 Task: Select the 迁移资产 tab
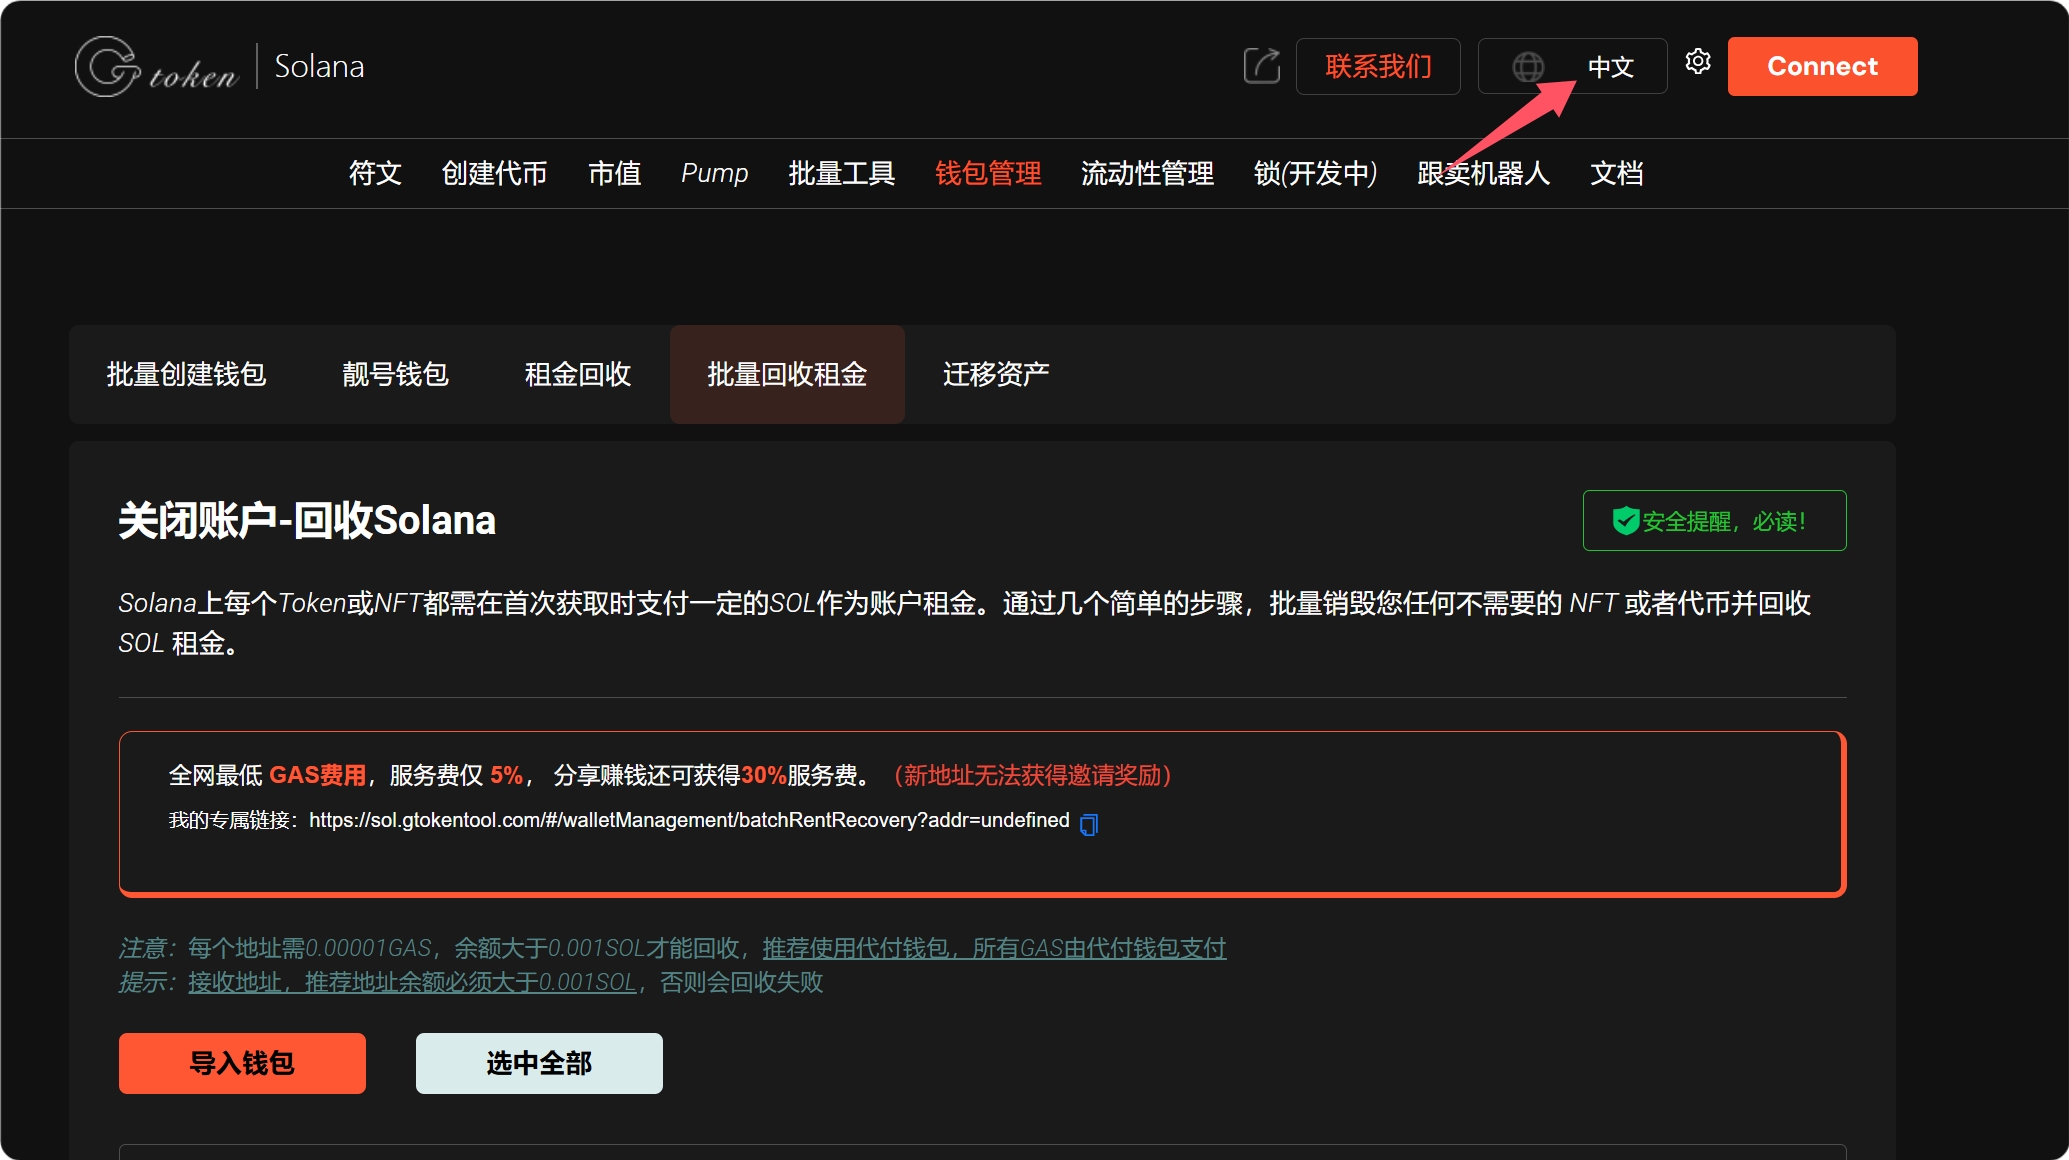click(995, 374)
